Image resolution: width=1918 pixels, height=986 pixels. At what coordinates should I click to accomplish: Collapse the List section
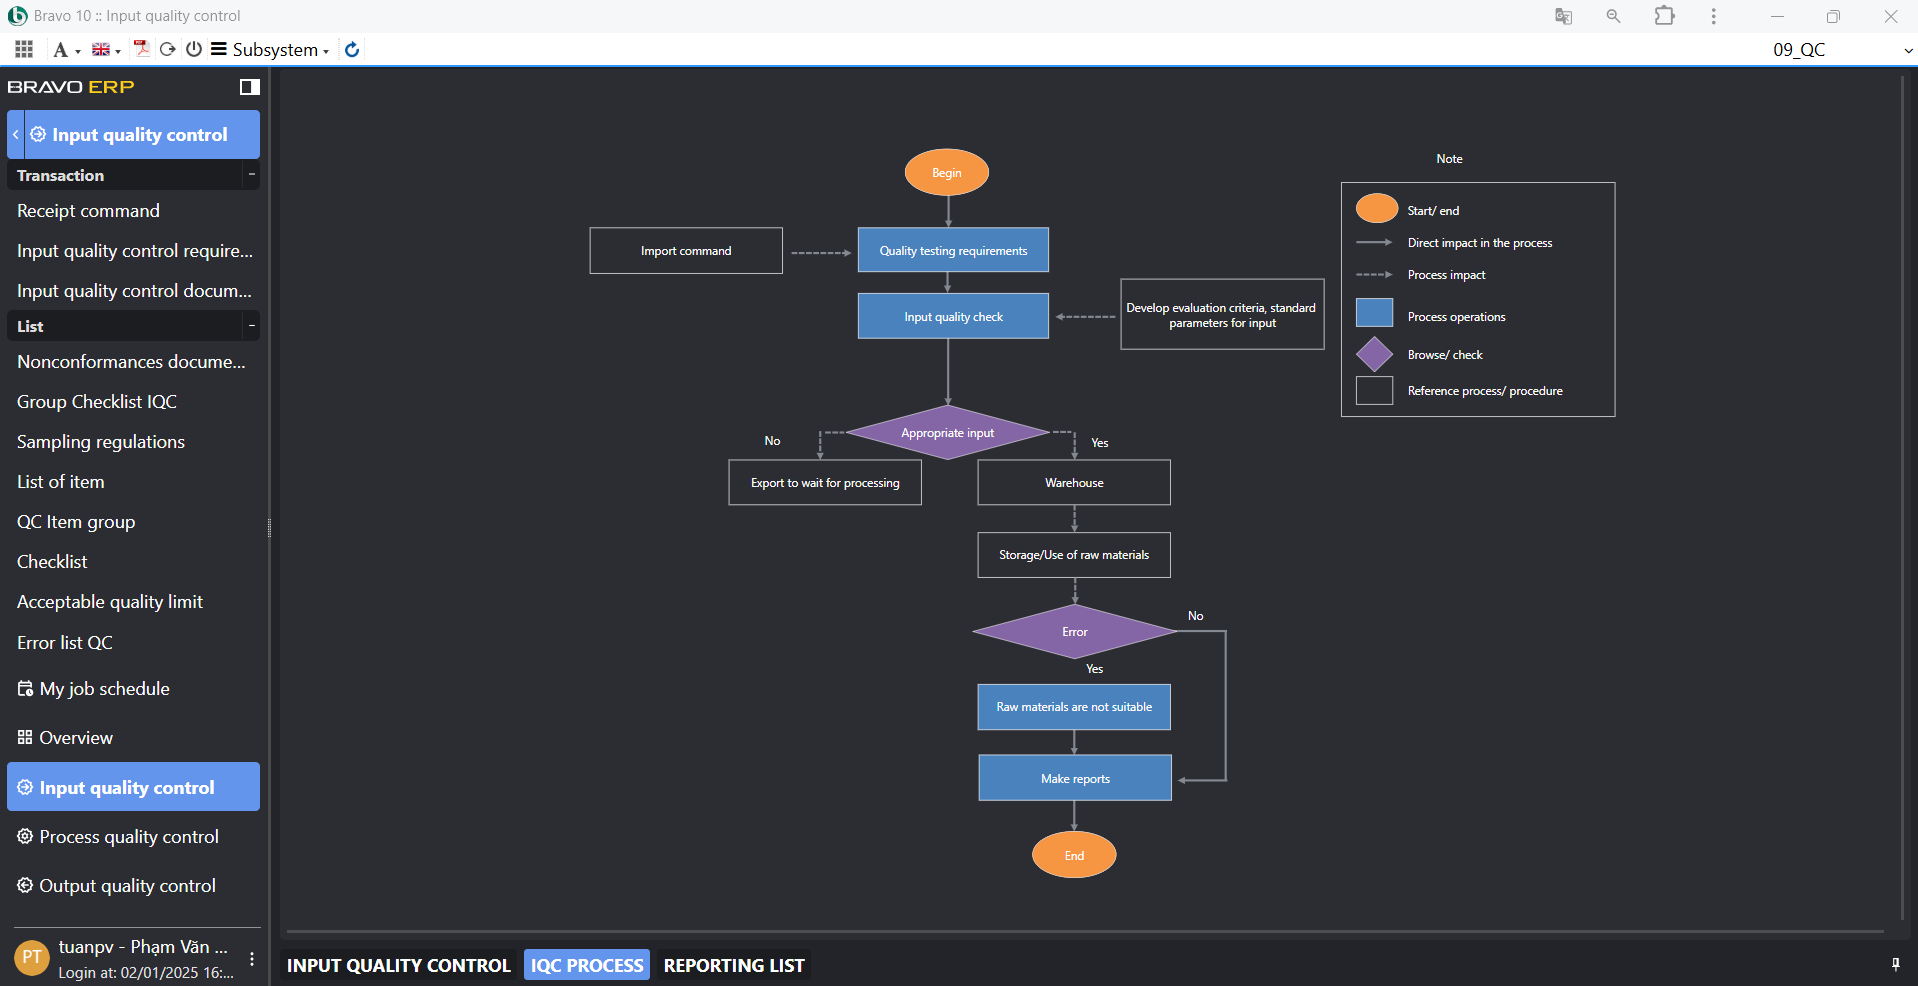coord(251,326)
